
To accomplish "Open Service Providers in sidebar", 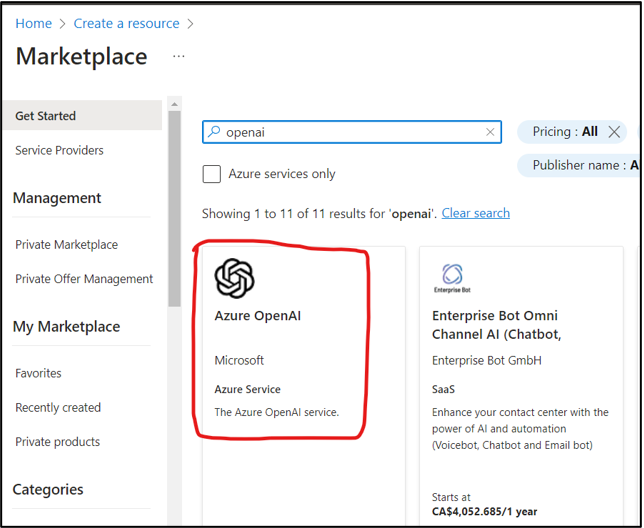I will [x=59, y=150].
